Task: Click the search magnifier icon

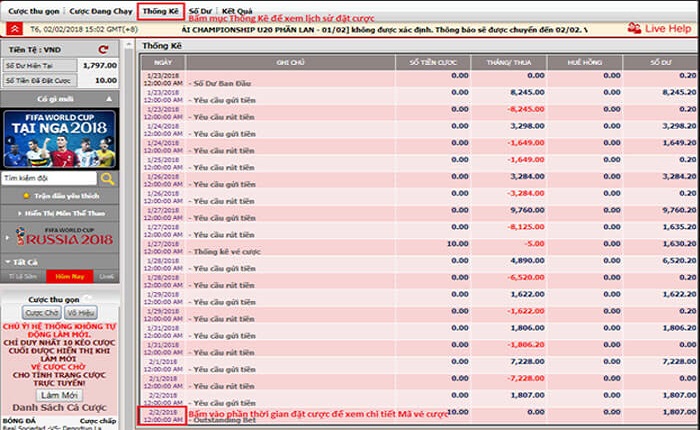Action: pos(107,179)
